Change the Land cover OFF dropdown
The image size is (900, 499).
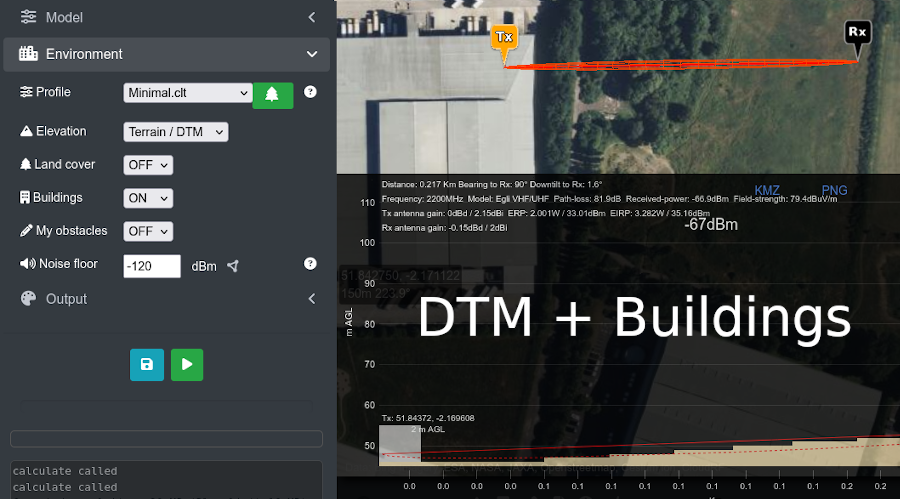click(148, 165)
